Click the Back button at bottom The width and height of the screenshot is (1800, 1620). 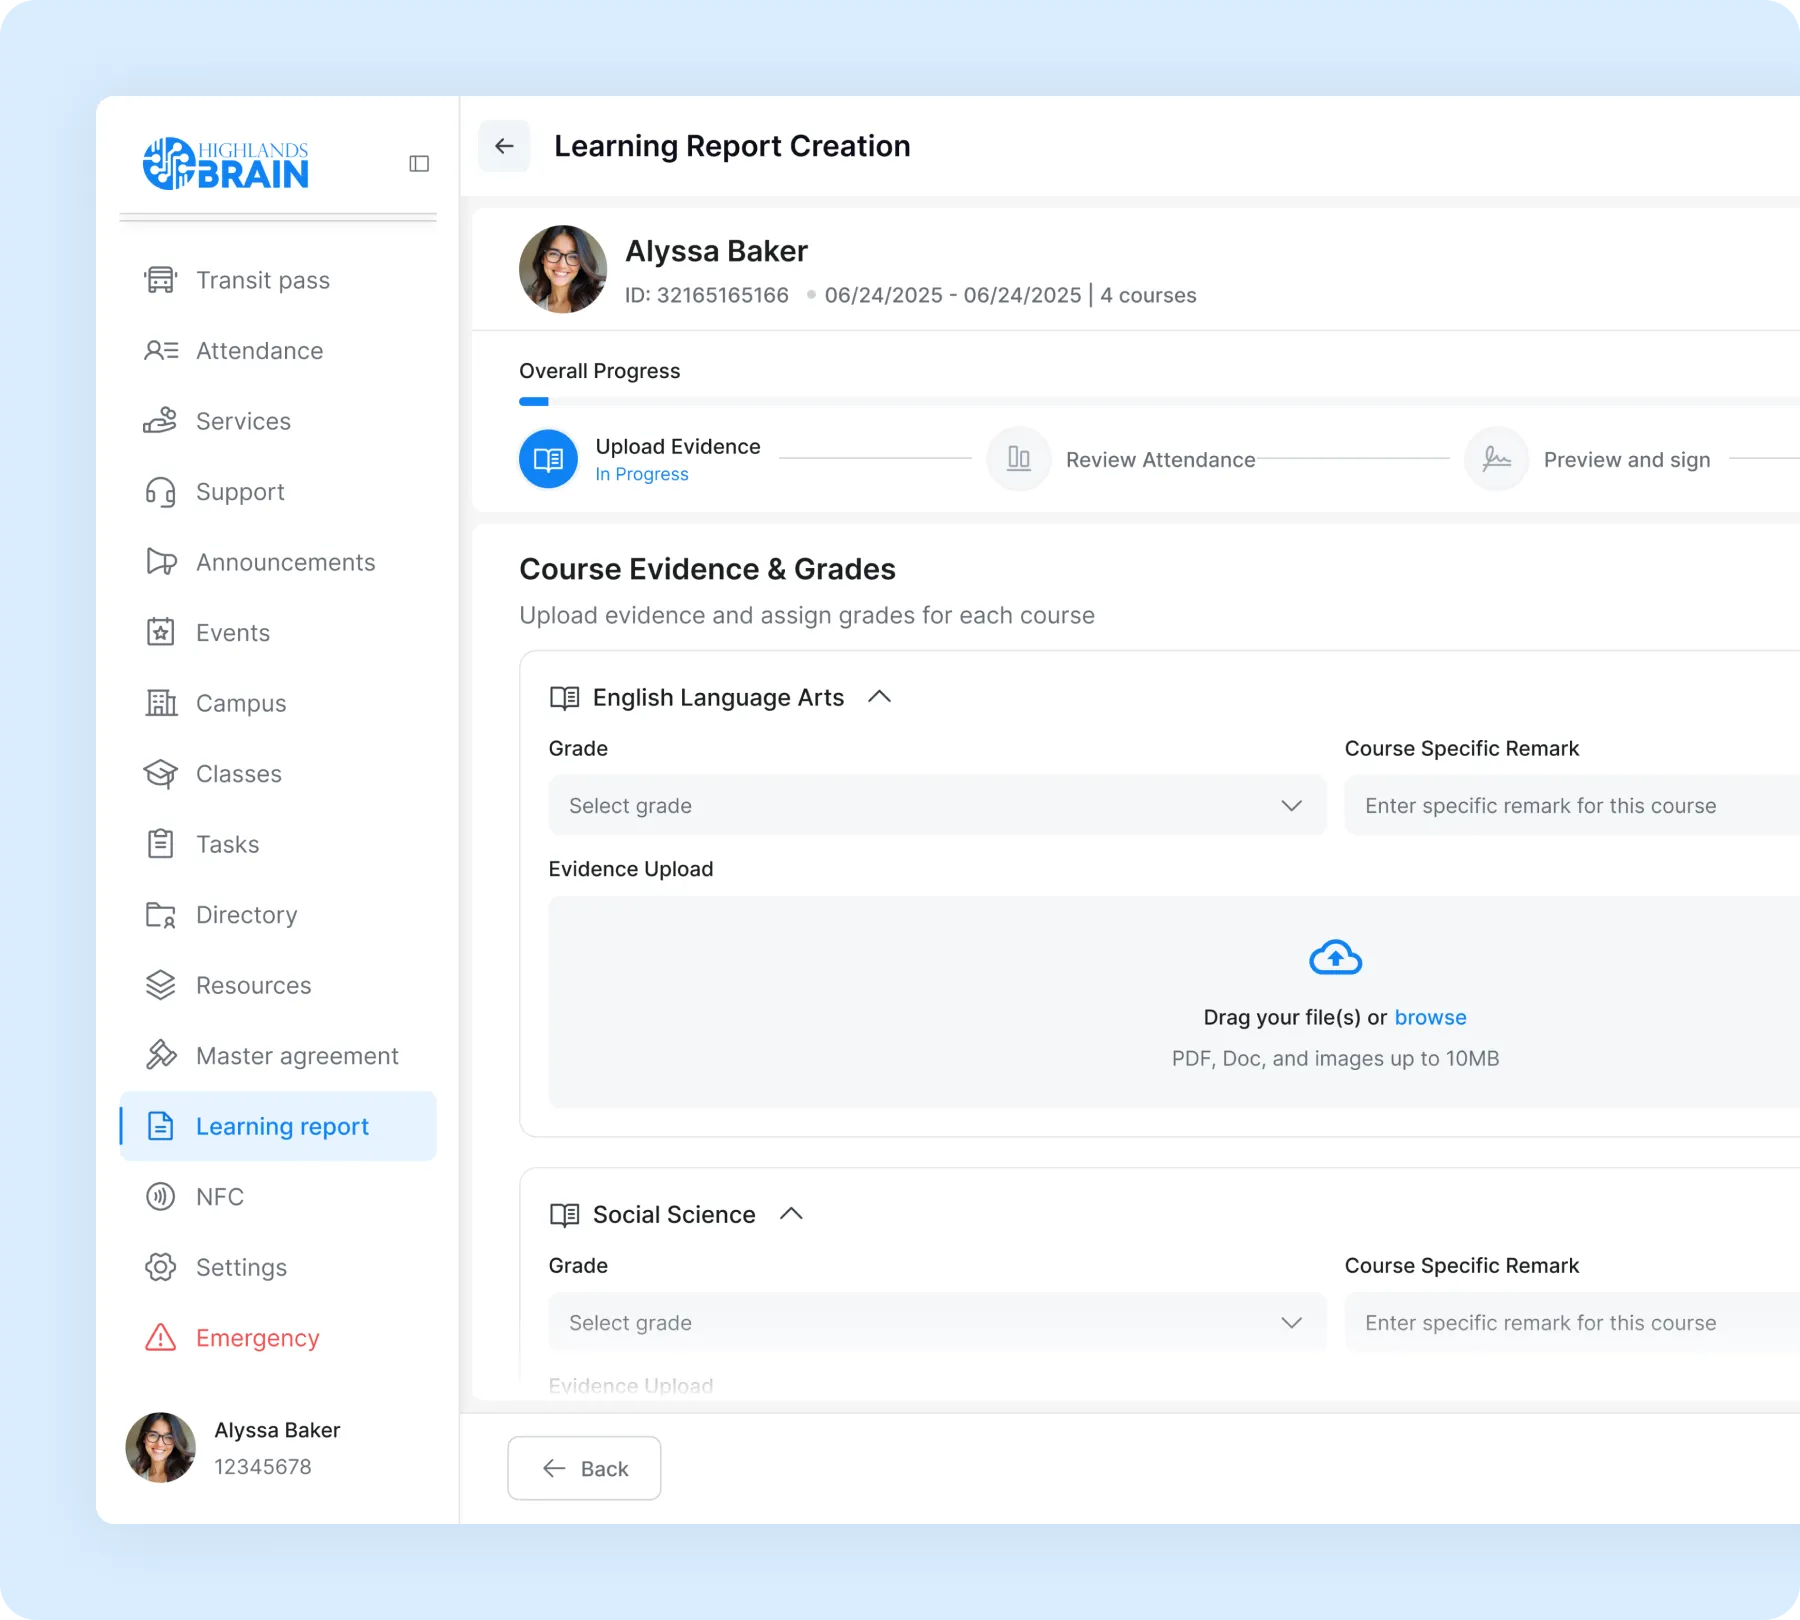(584, 1468)
